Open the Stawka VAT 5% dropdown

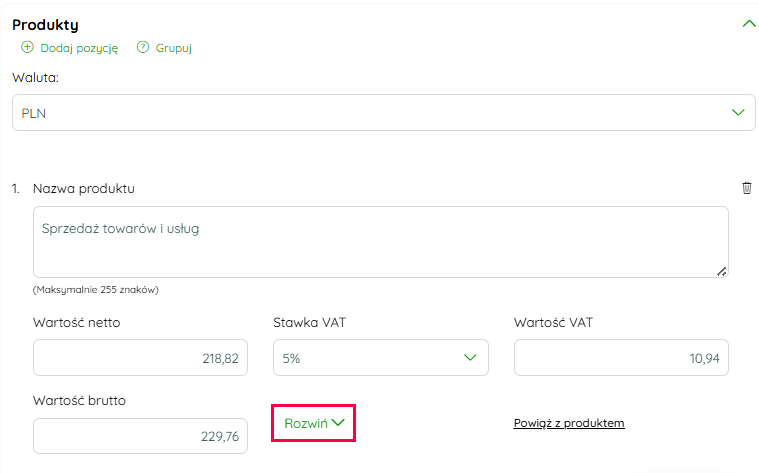tap(380, 357)
